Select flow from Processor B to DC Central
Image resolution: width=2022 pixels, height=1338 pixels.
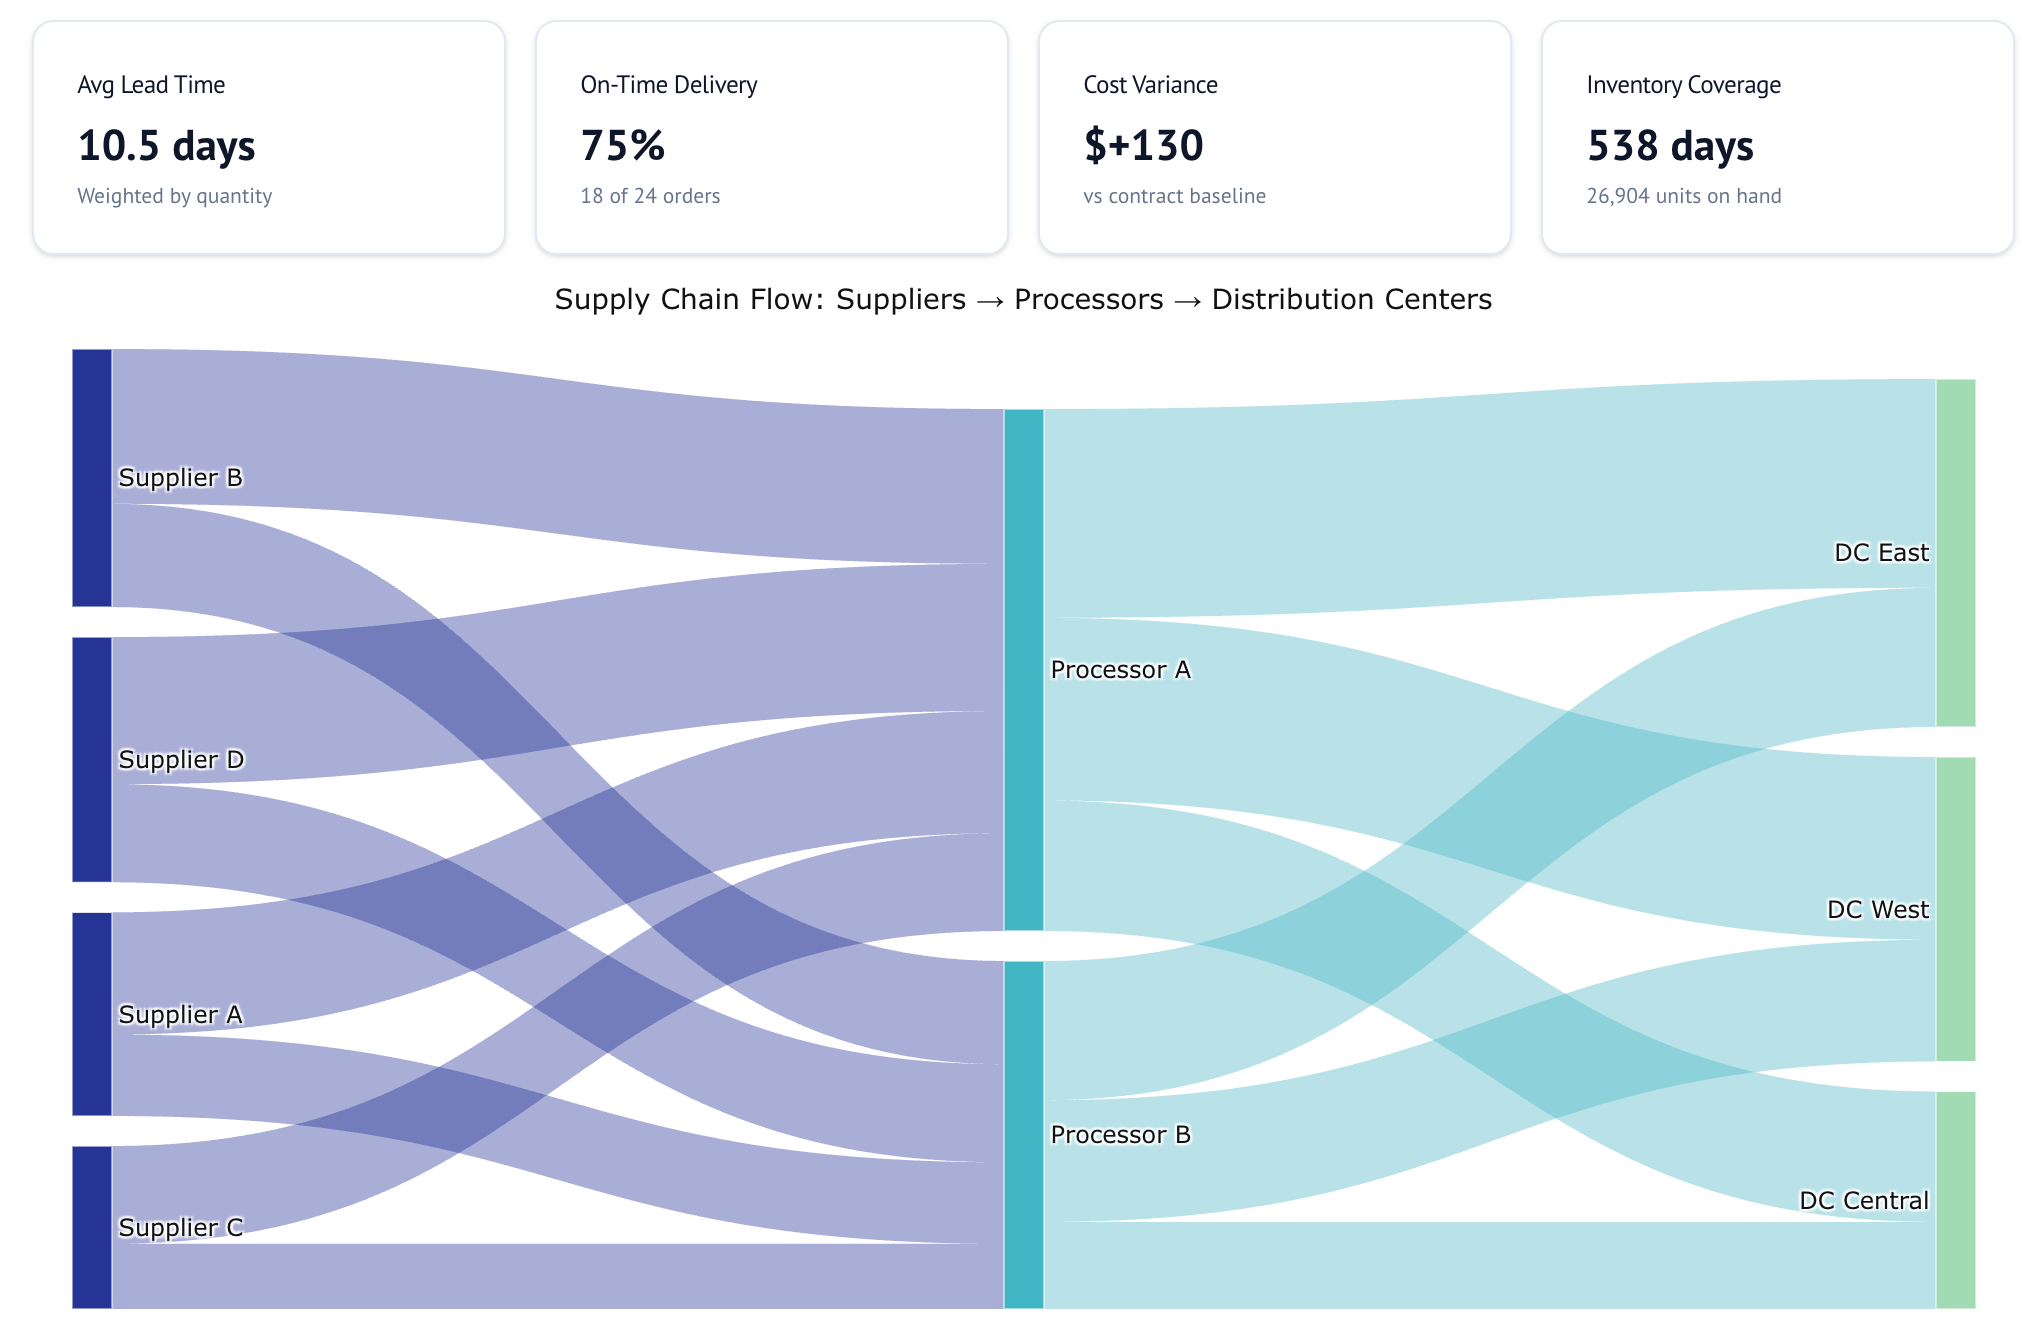tap(1490, 1265)
